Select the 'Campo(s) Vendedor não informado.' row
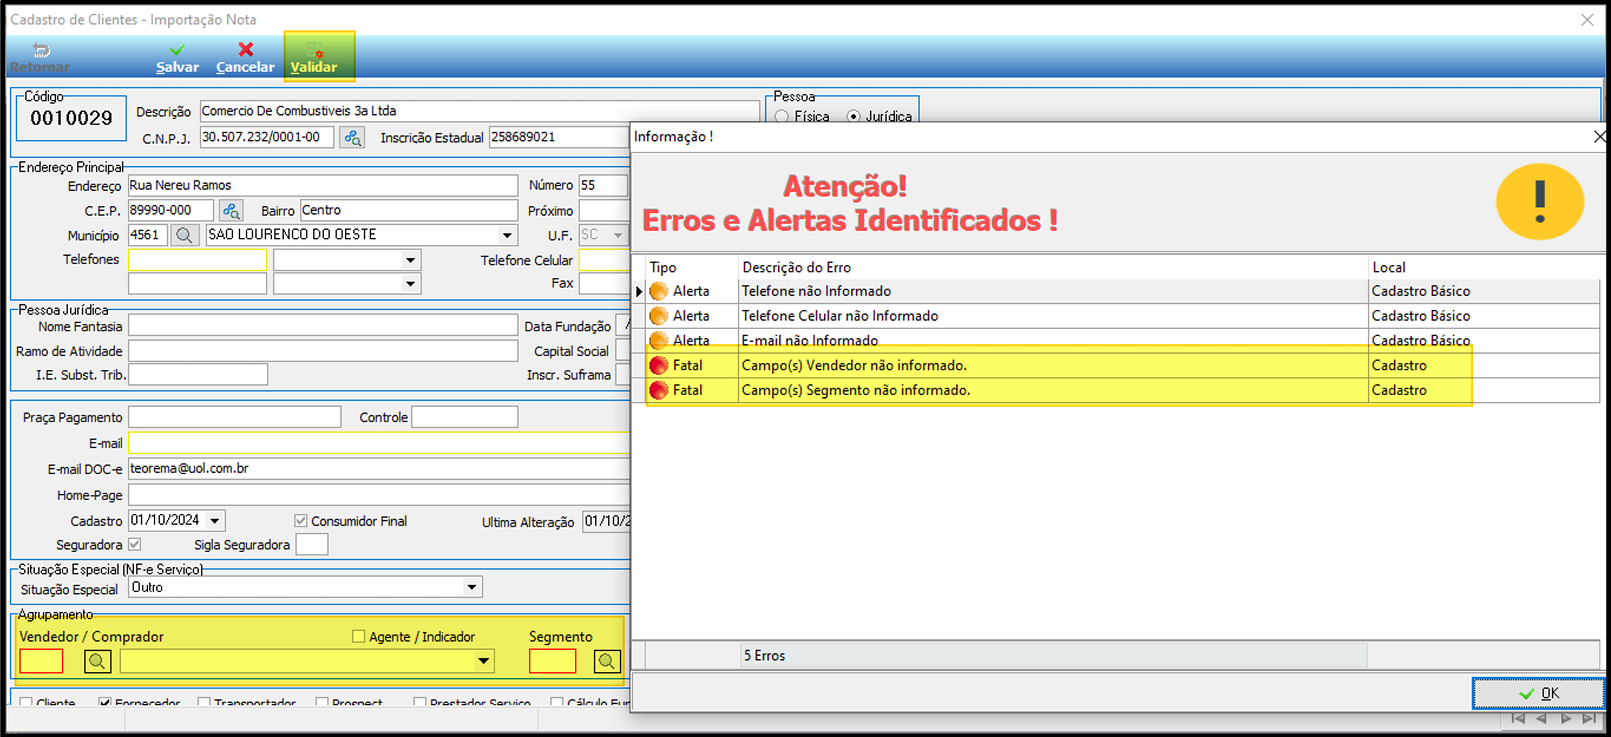The height and width of the screenshot is (737, 1611). pos(1116,365)
